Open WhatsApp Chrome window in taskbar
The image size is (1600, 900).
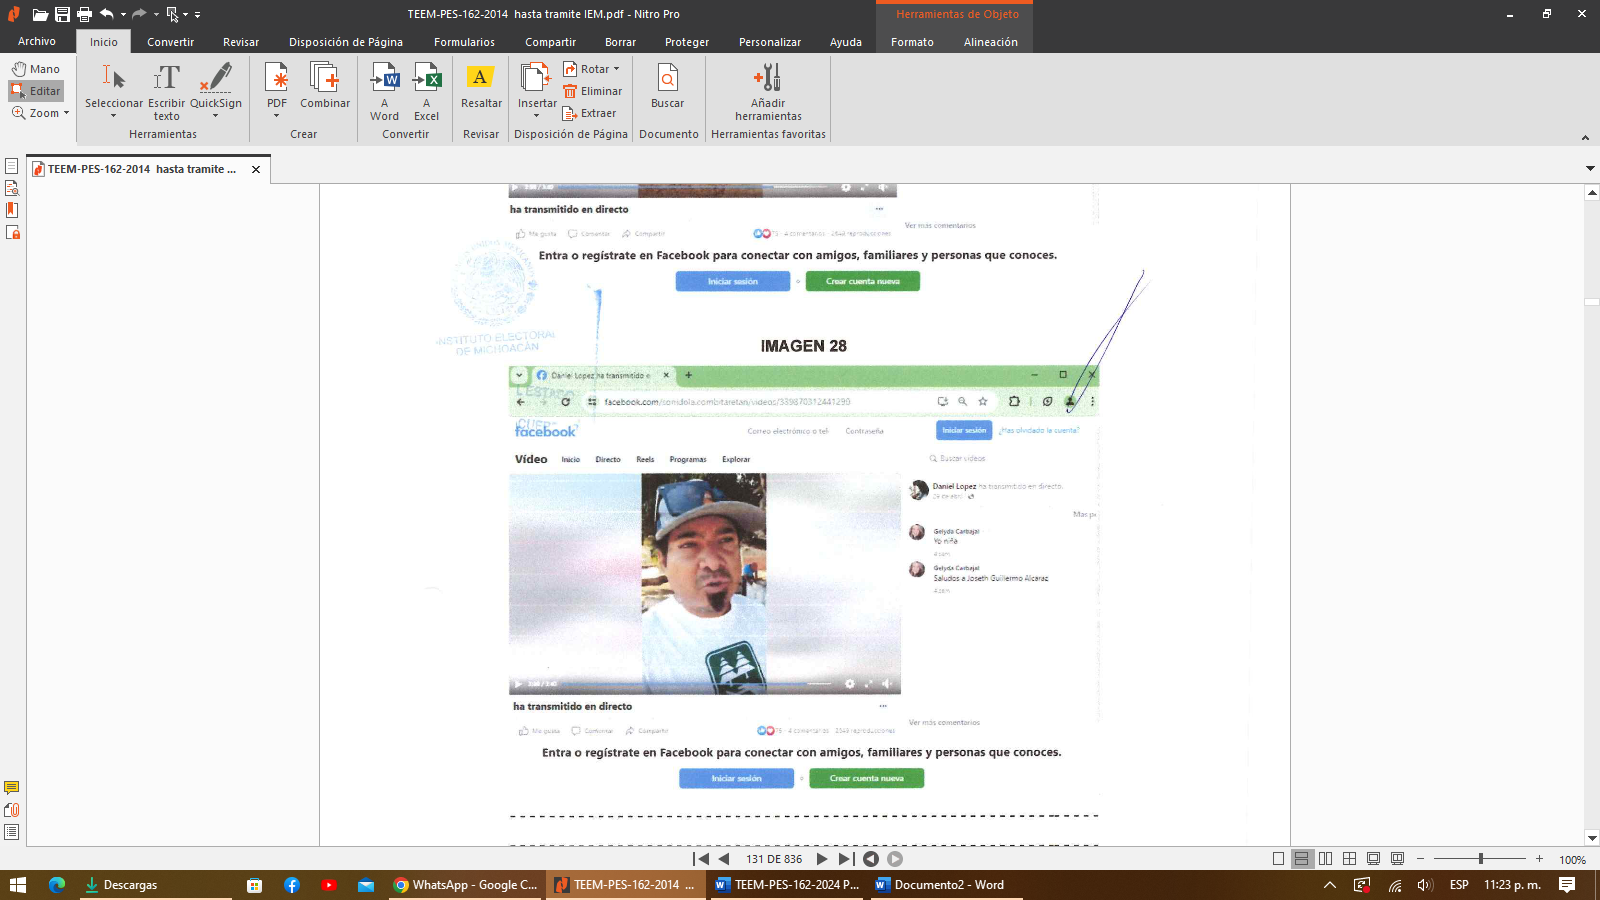[465, 885]
